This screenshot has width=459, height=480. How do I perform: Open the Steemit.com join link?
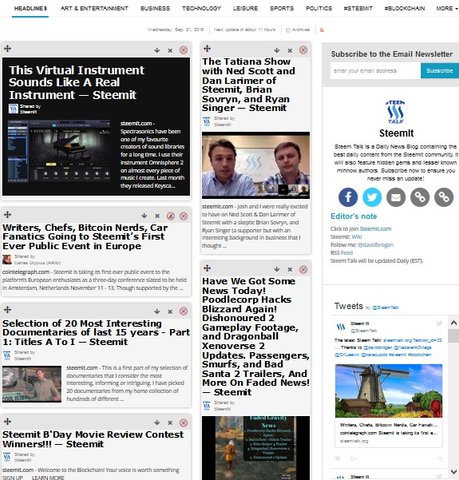375,229
